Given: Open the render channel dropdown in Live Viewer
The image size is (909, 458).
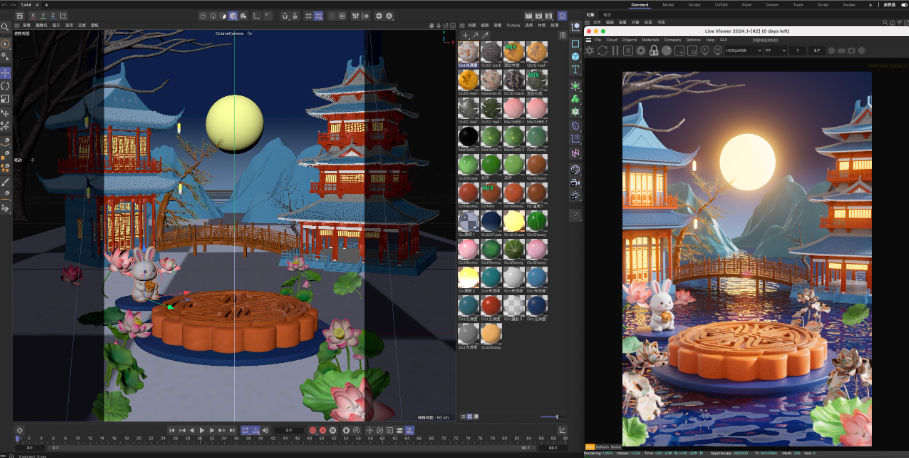Looking at the screenshot, I should [x=735, y=50].
